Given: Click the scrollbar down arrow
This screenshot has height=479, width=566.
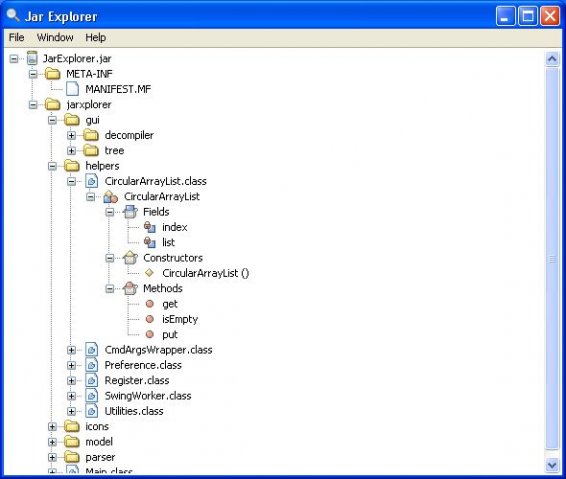Looking at the screenshot, I should point(552,464).
